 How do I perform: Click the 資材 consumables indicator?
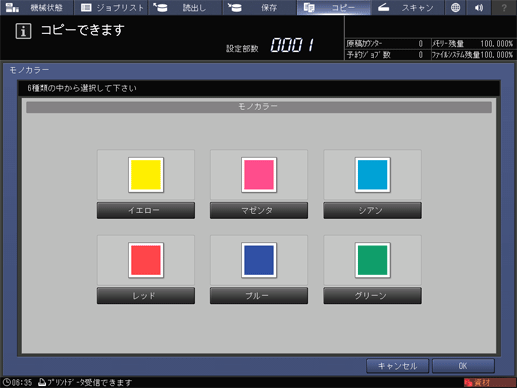pos(489,383)
